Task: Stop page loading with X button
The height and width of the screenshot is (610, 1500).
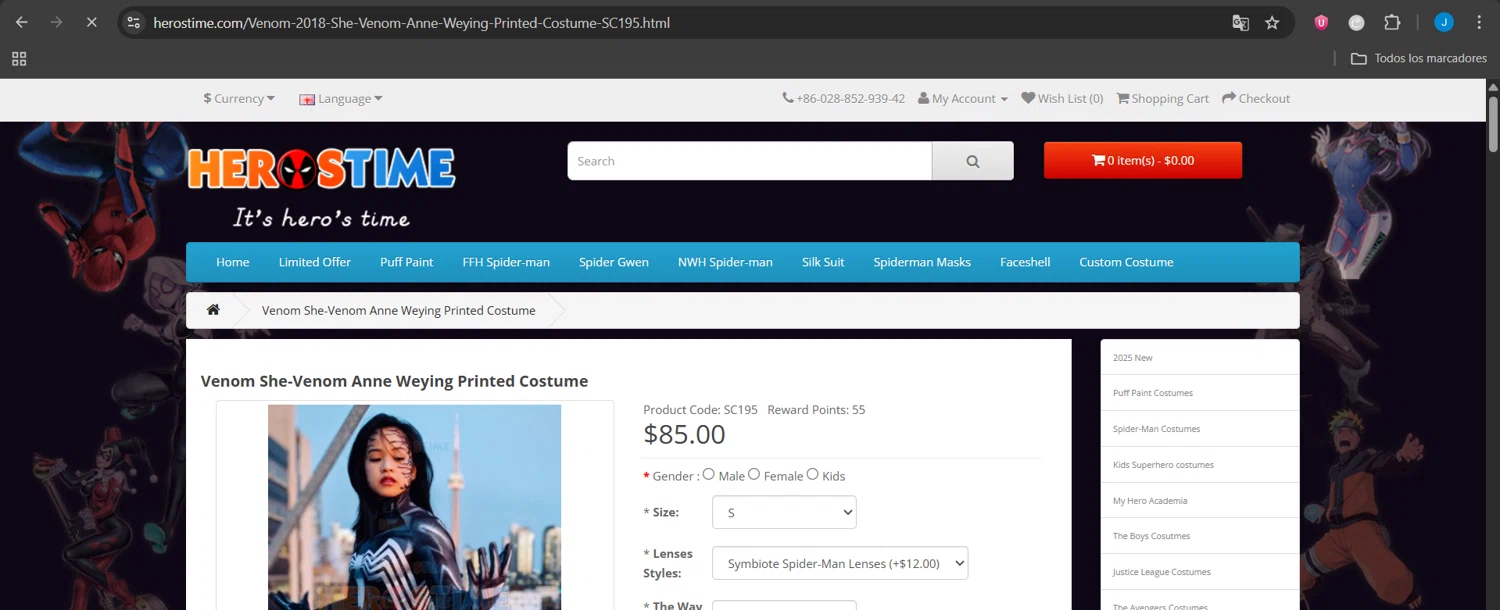Action: pos(91,22)
